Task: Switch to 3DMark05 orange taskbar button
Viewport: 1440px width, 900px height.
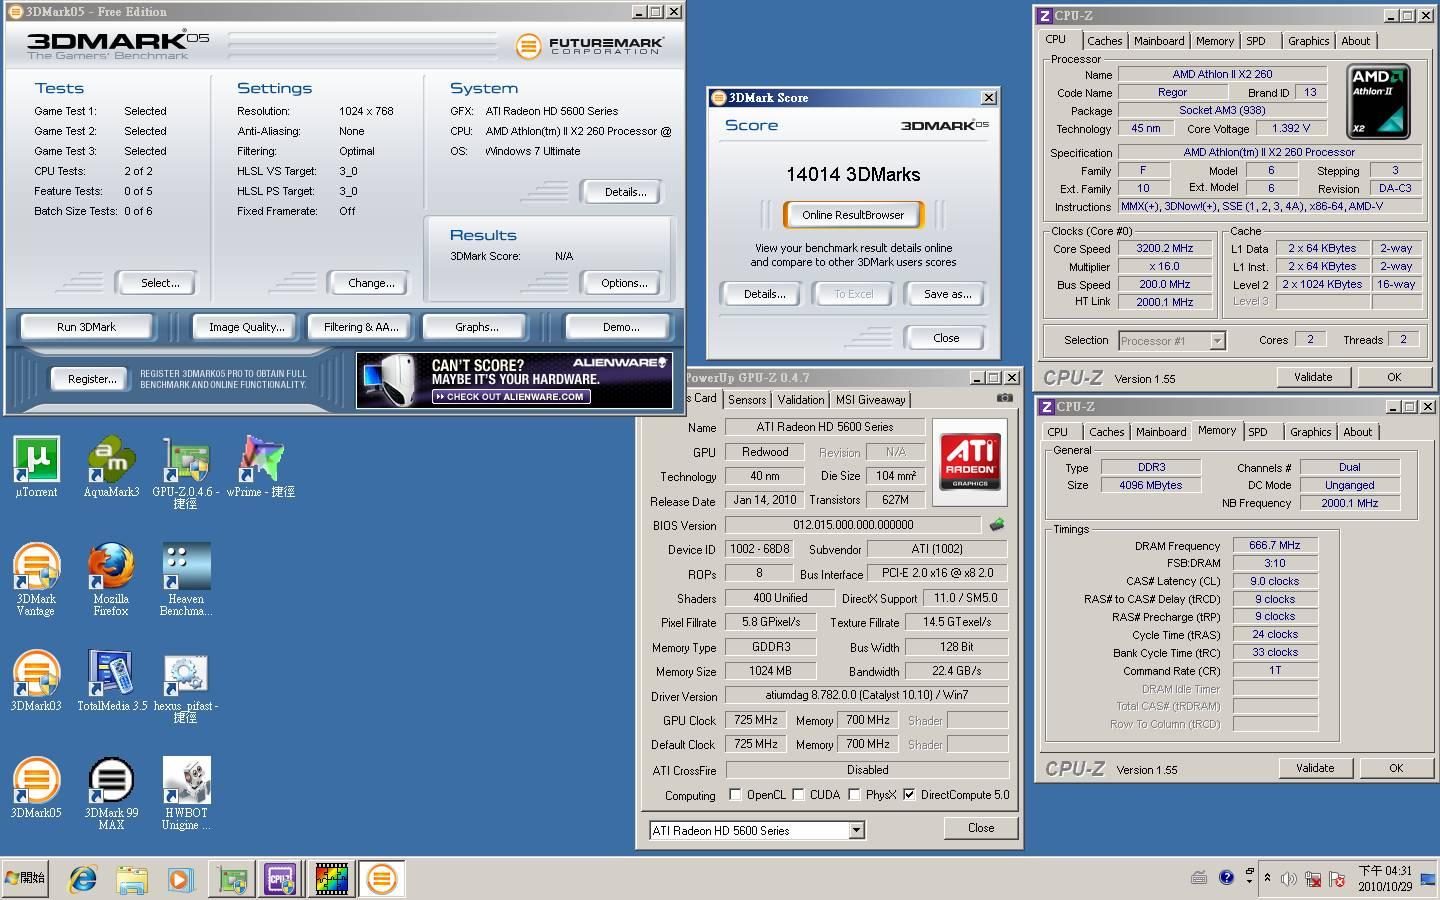Action: 381,879
